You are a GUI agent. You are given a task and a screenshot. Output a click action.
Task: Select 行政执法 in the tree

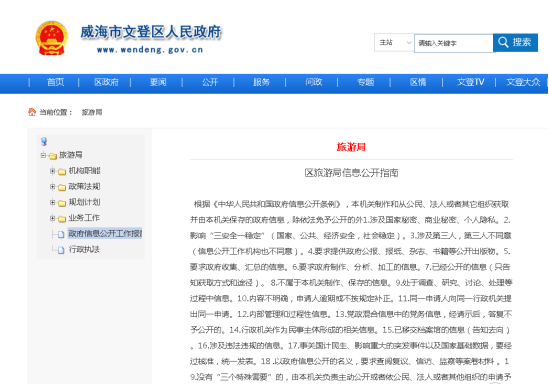84,250
